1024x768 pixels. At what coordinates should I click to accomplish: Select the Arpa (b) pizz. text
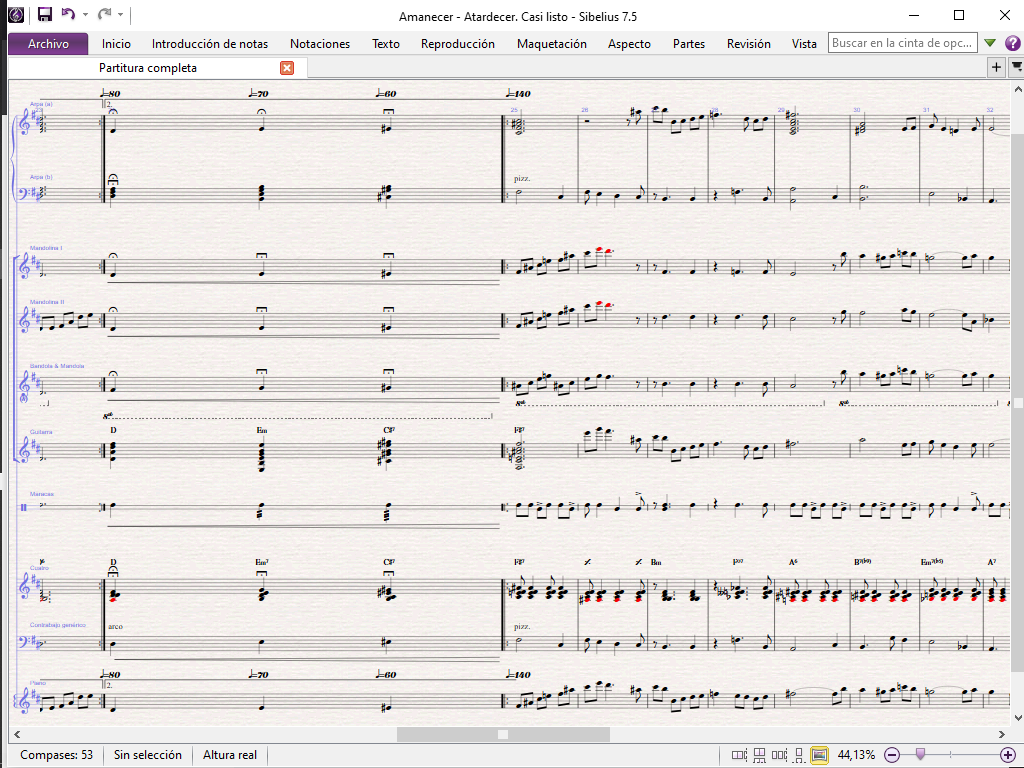[522, 178]
